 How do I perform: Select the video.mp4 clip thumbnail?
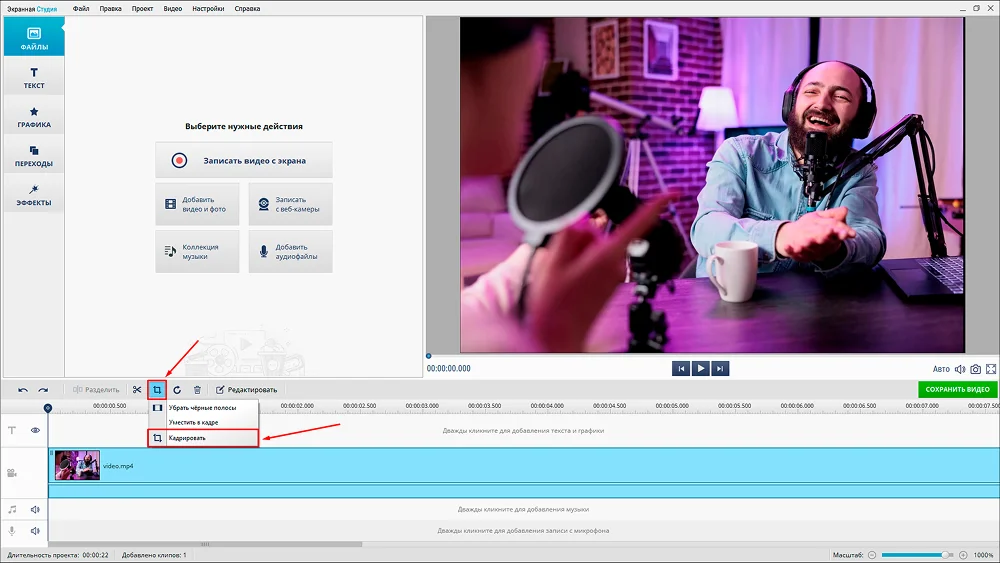77,465
